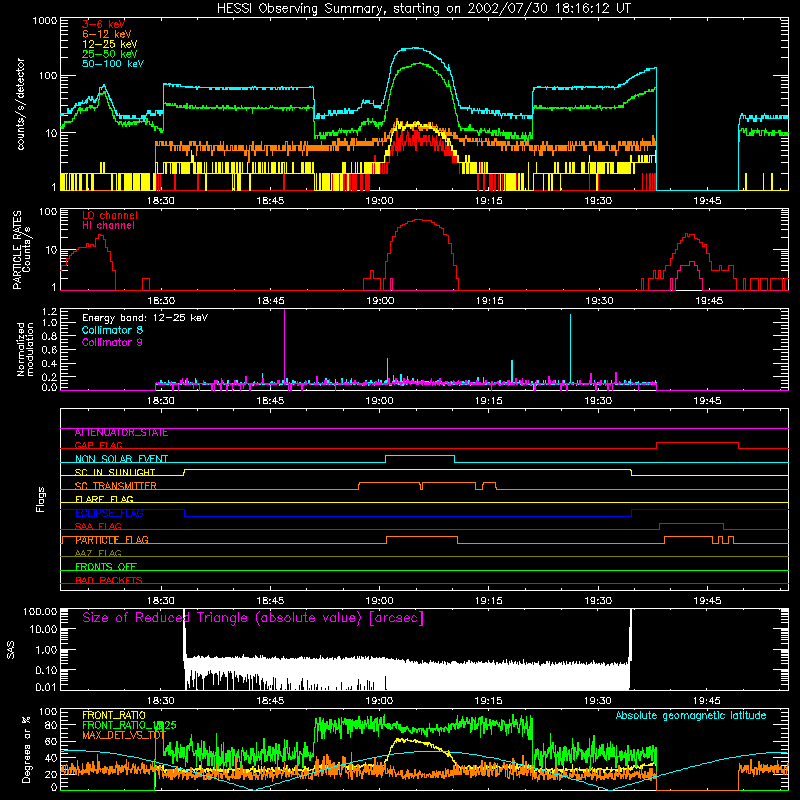Select the SC_IN_SUNLIGHT flag label
800x800 pixels.
click(115, 472)
